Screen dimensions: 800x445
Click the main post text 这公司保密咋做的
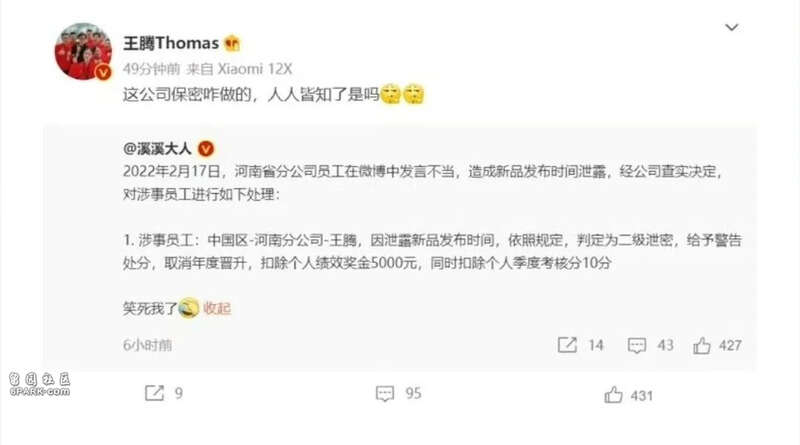pyautogui.click(x=187, y=94)
